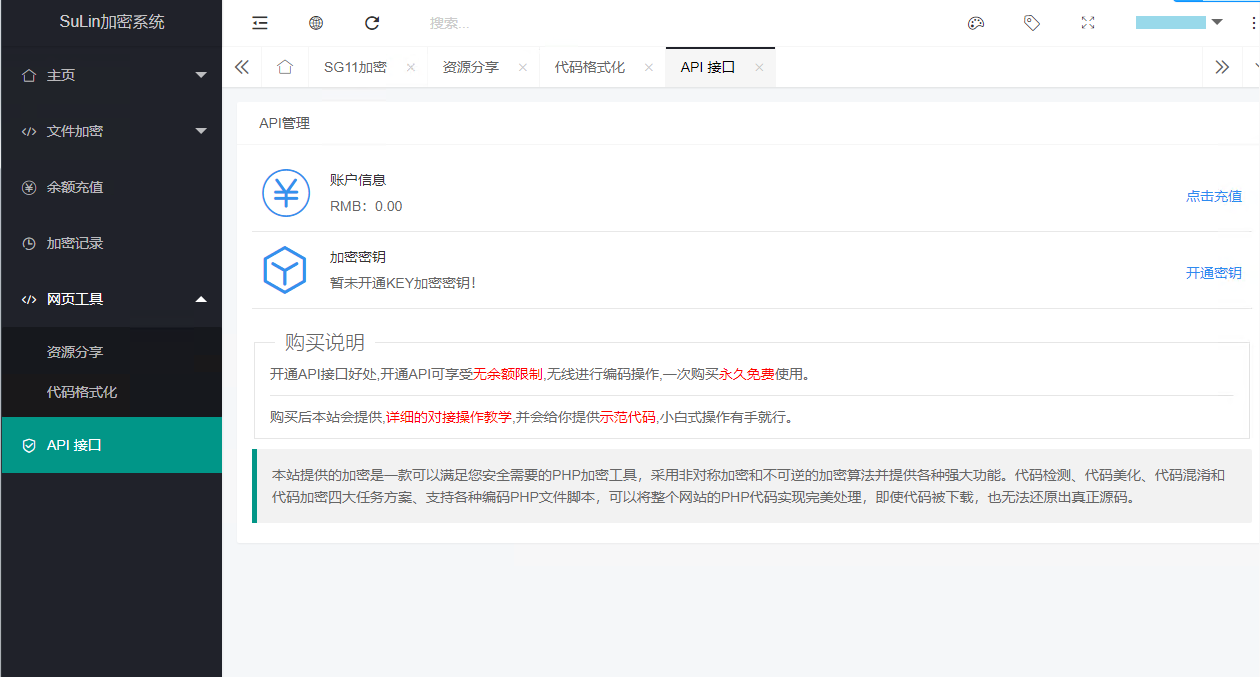The height and width of the screenshot is (677, 1260).
Task: Click the home icon in the tab bar
Action: pyautogui.click(x=285, y=66)
